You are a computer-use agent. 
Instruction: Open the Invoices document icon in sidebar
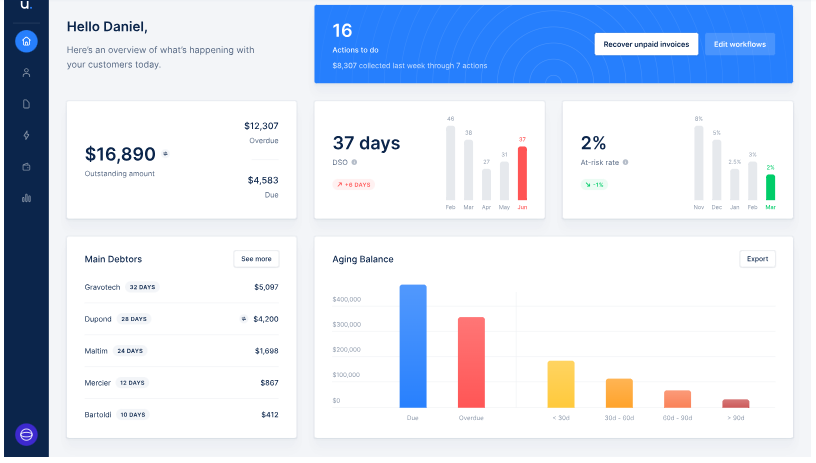pos(26,104)
